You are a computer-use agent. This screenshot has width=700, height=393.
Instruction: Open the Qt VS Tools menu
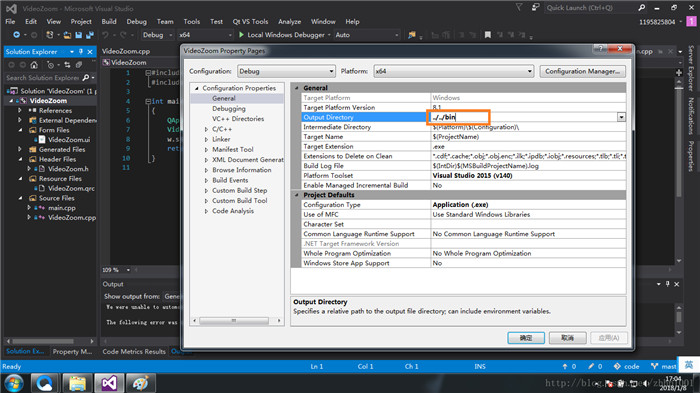[250, 21]
